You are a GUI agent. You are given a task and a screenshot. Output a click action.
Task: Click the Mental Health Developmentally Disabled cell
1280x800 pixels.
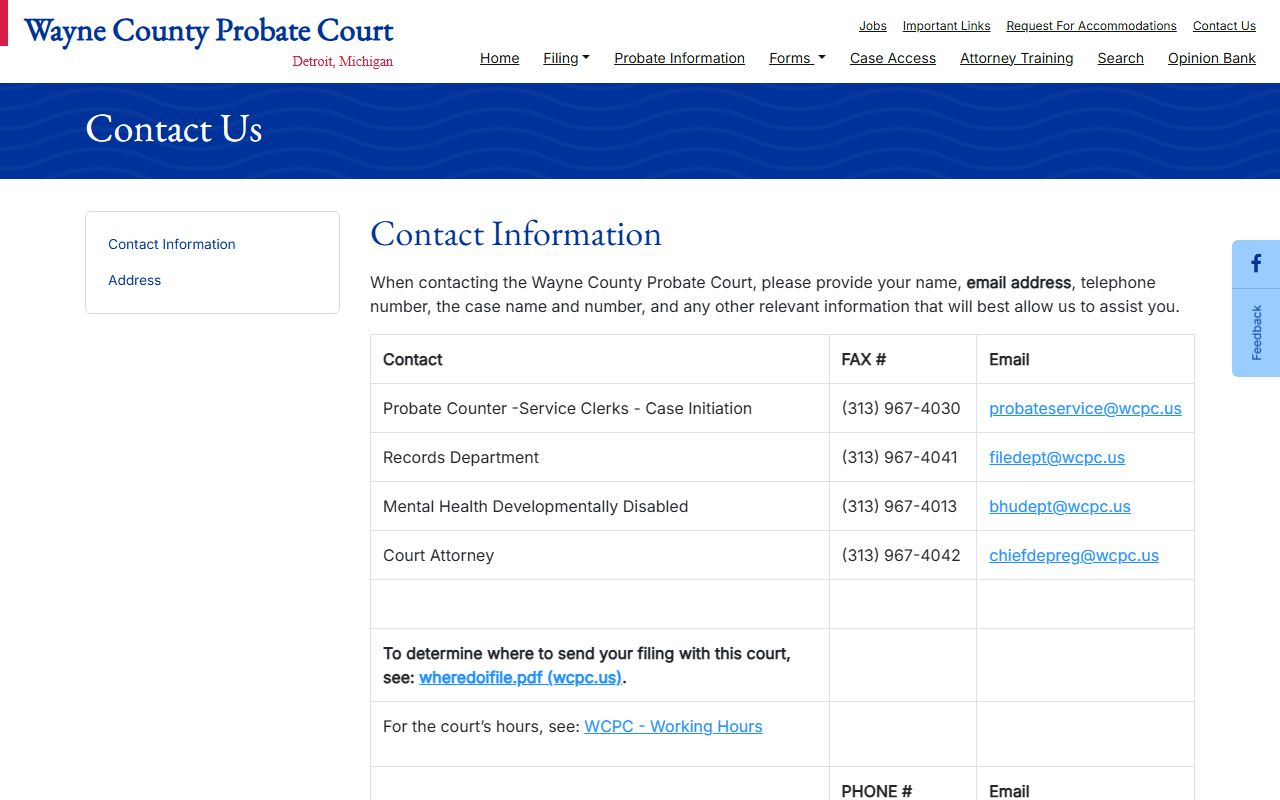coord(600,506)
